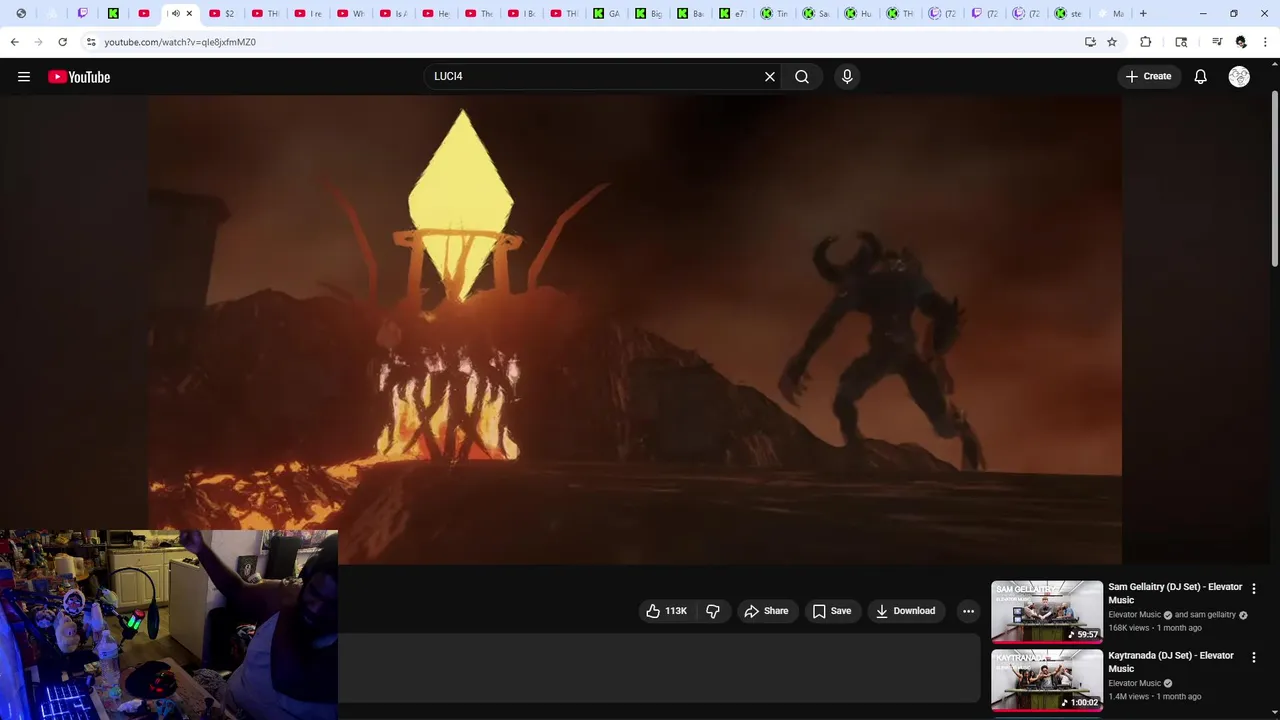Bookmark this page with the star
This screenshot has height=720, width=1280.
[x=1112, y=42]
